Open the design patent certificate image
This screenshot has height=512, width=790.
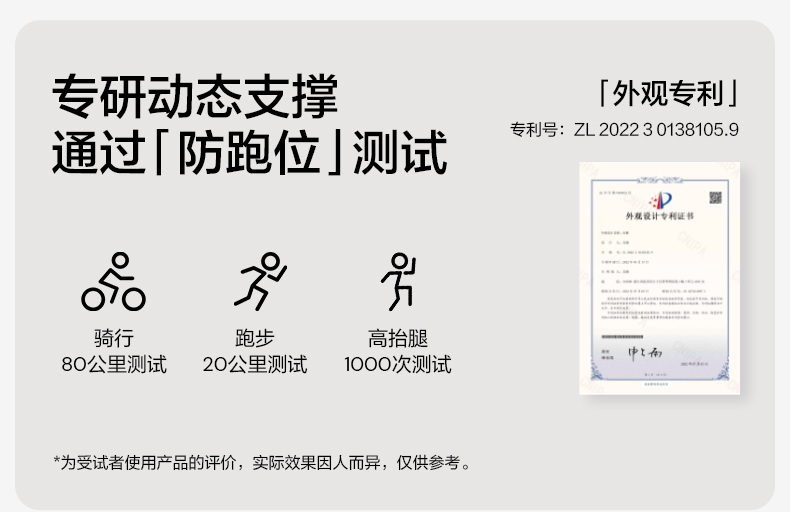coord(660,278)
